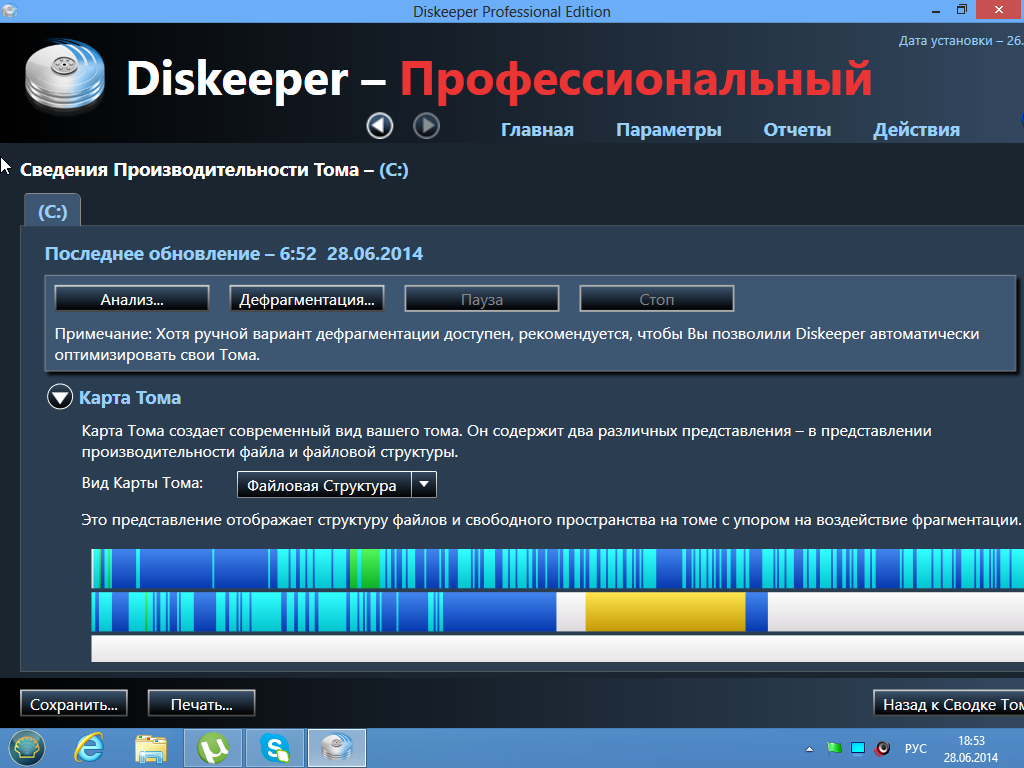This screenshot has width=1024, height=768.
Task: Click the forward navigation arrow icon
Action: pyautogui.click(x=426, y=125)
